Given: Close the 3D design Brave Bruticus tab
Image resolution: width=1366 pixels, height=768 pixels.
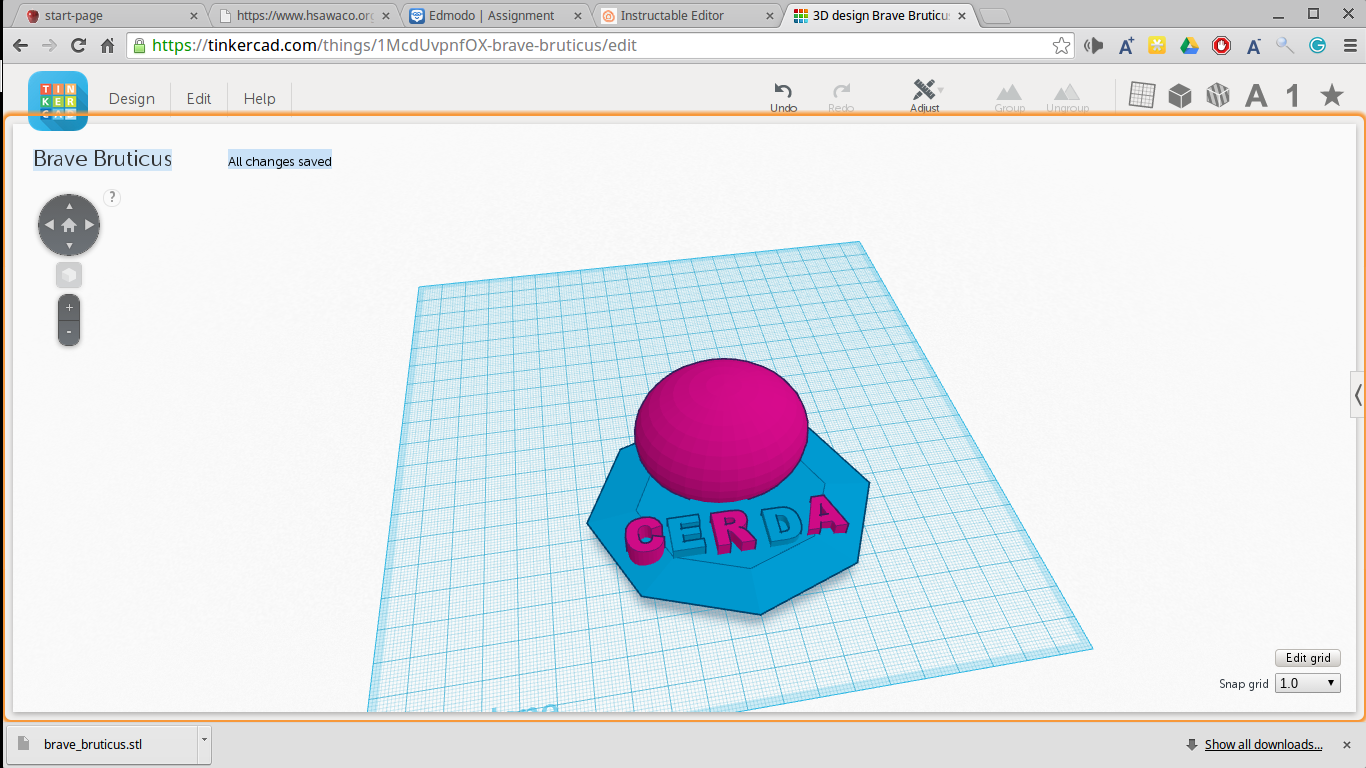Looking at the screenshot, I should pos(961,16).
